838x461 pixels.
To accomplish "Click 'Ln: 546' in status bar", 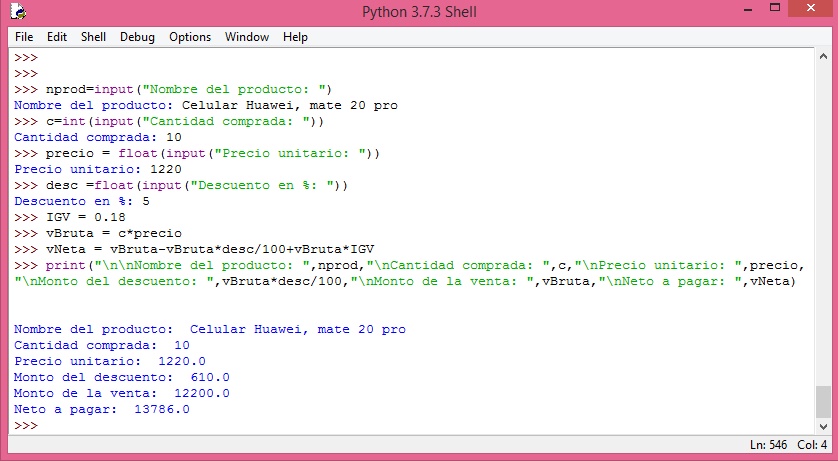I will click(x=769, y=445).
